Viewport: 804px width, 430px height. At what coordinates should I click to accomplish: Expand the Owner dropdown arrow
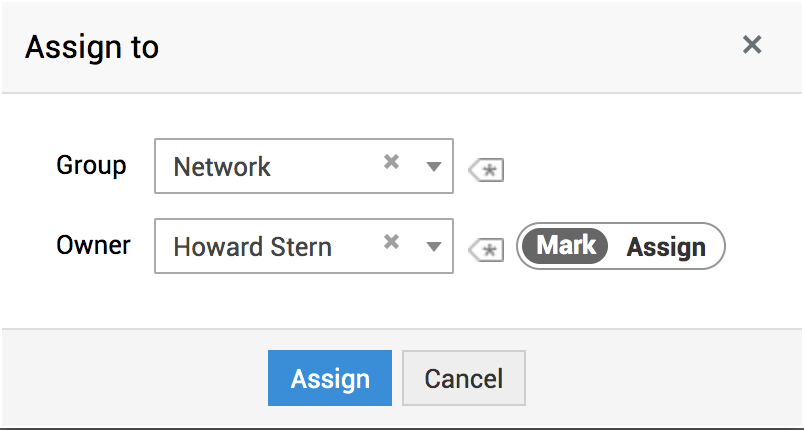click(x=434, y=246)
